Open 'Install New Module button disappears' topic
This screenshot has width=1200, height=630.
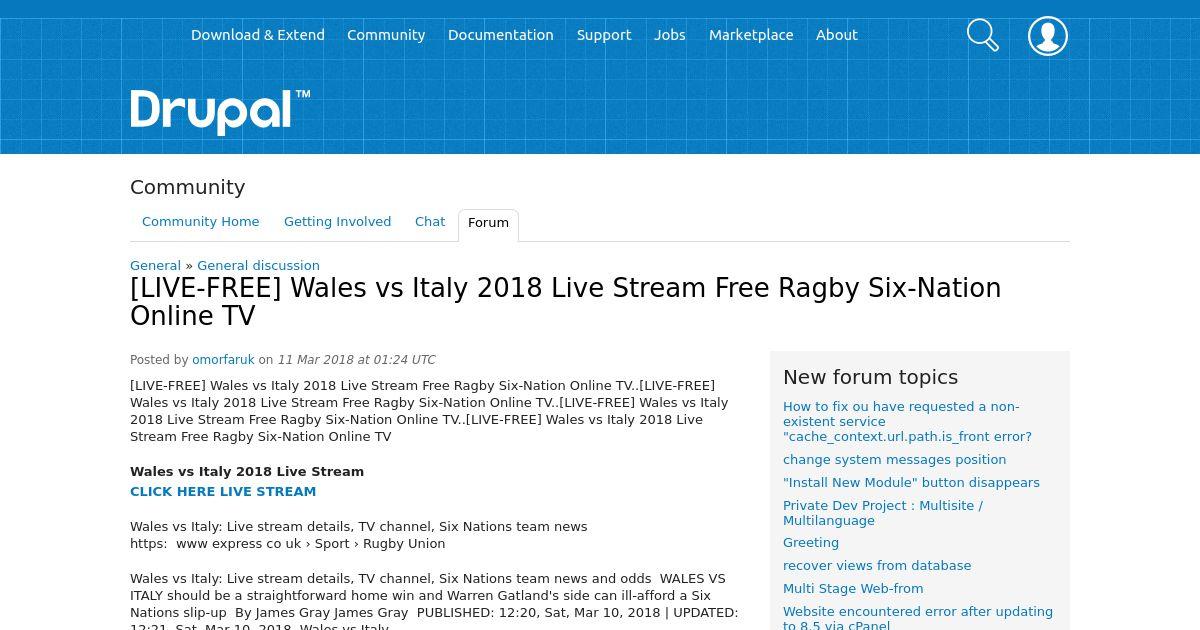[911, 483]
